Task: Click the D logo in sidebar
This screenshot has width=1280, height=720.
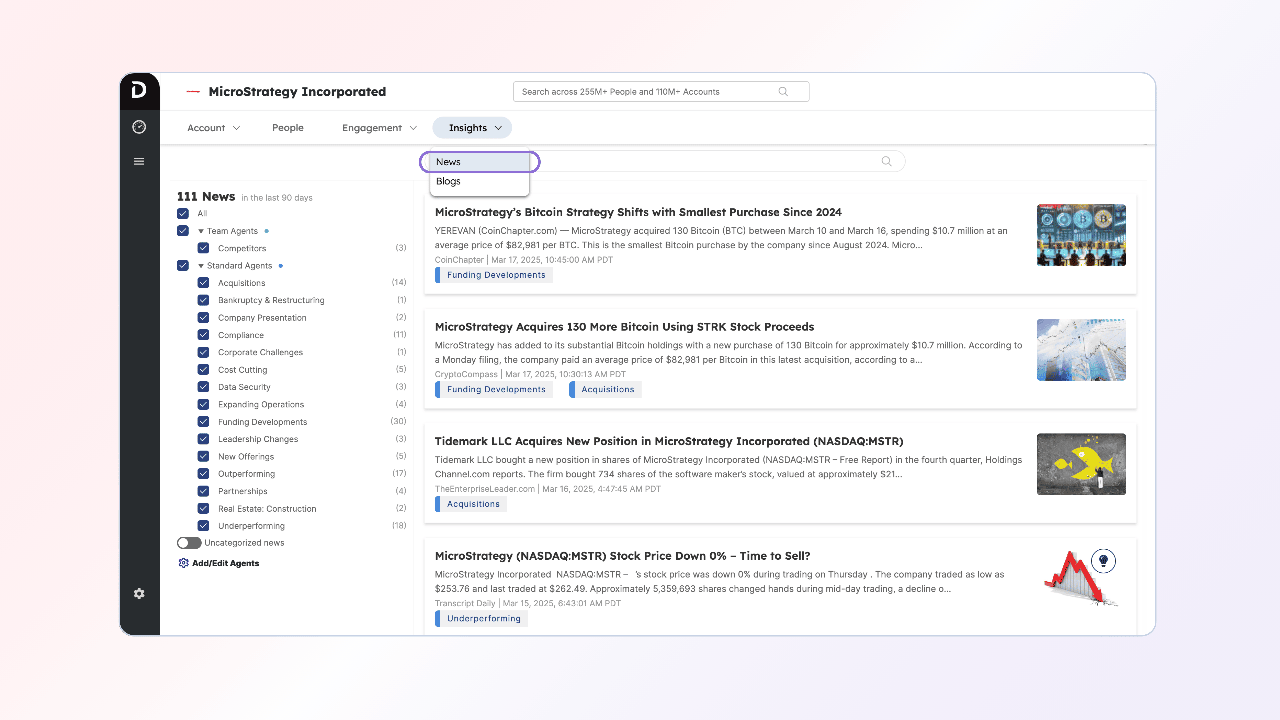Action: click(139, 91)
